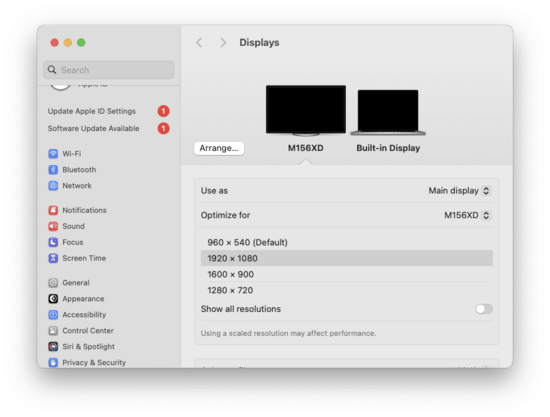Screen dimensions: 550x417
Task: Select the Built-in Display thumbnail
Action: (x=388, y=120)
